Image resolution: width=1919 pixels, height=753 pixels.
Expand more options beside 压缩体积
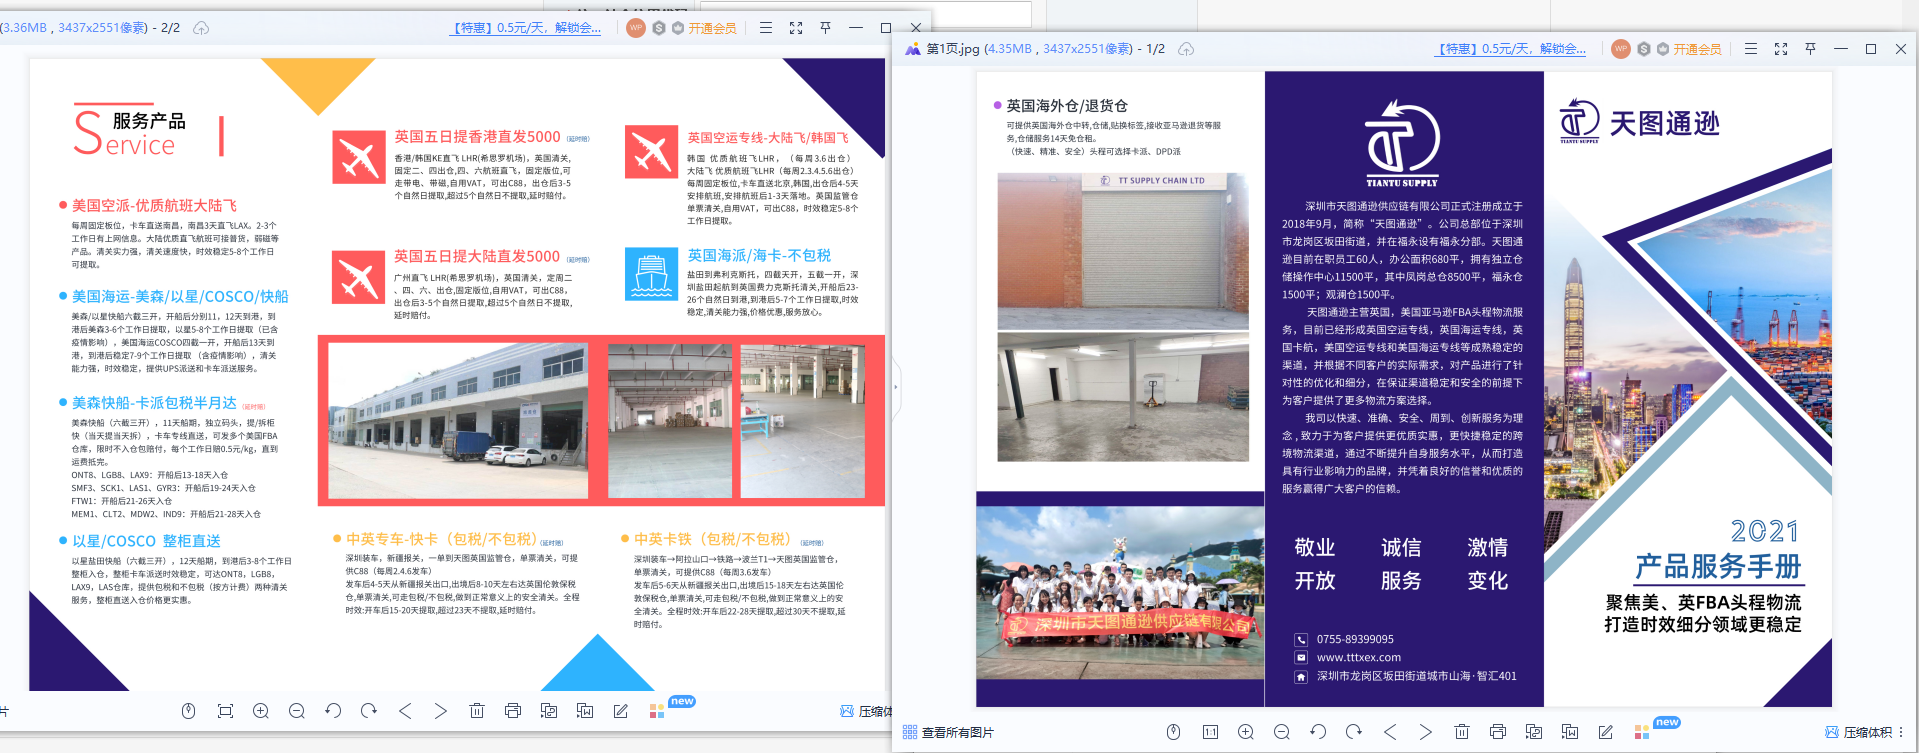point(1901,732)
